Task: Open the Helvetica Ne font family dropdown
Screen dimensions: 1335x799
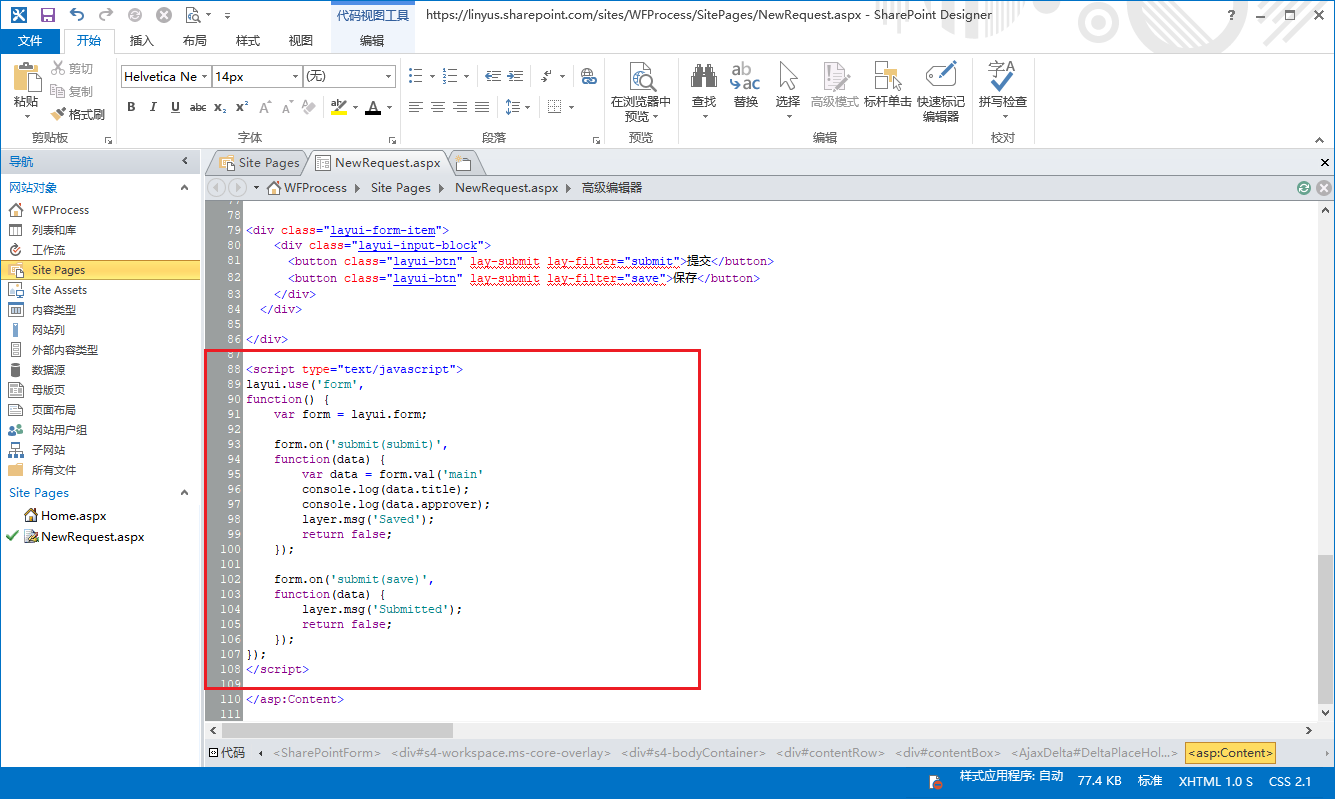Action: point(204,76)
